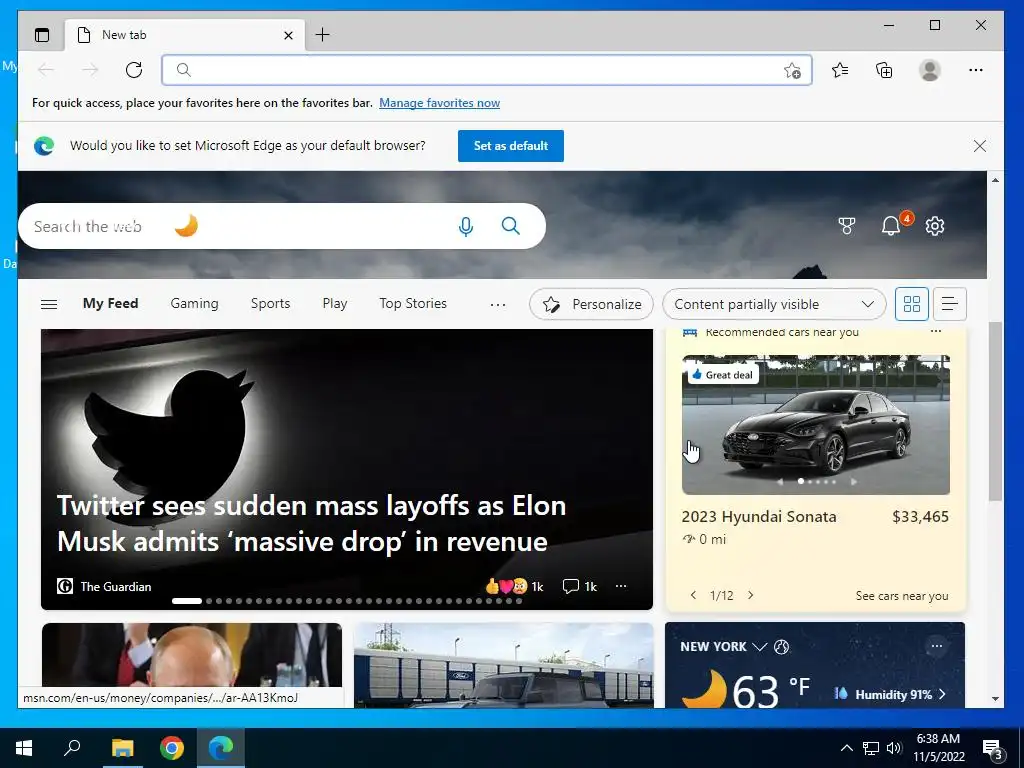Screen dimensions: 1024x768
Task: Open the profile avatar
Action: coord(929,70)
